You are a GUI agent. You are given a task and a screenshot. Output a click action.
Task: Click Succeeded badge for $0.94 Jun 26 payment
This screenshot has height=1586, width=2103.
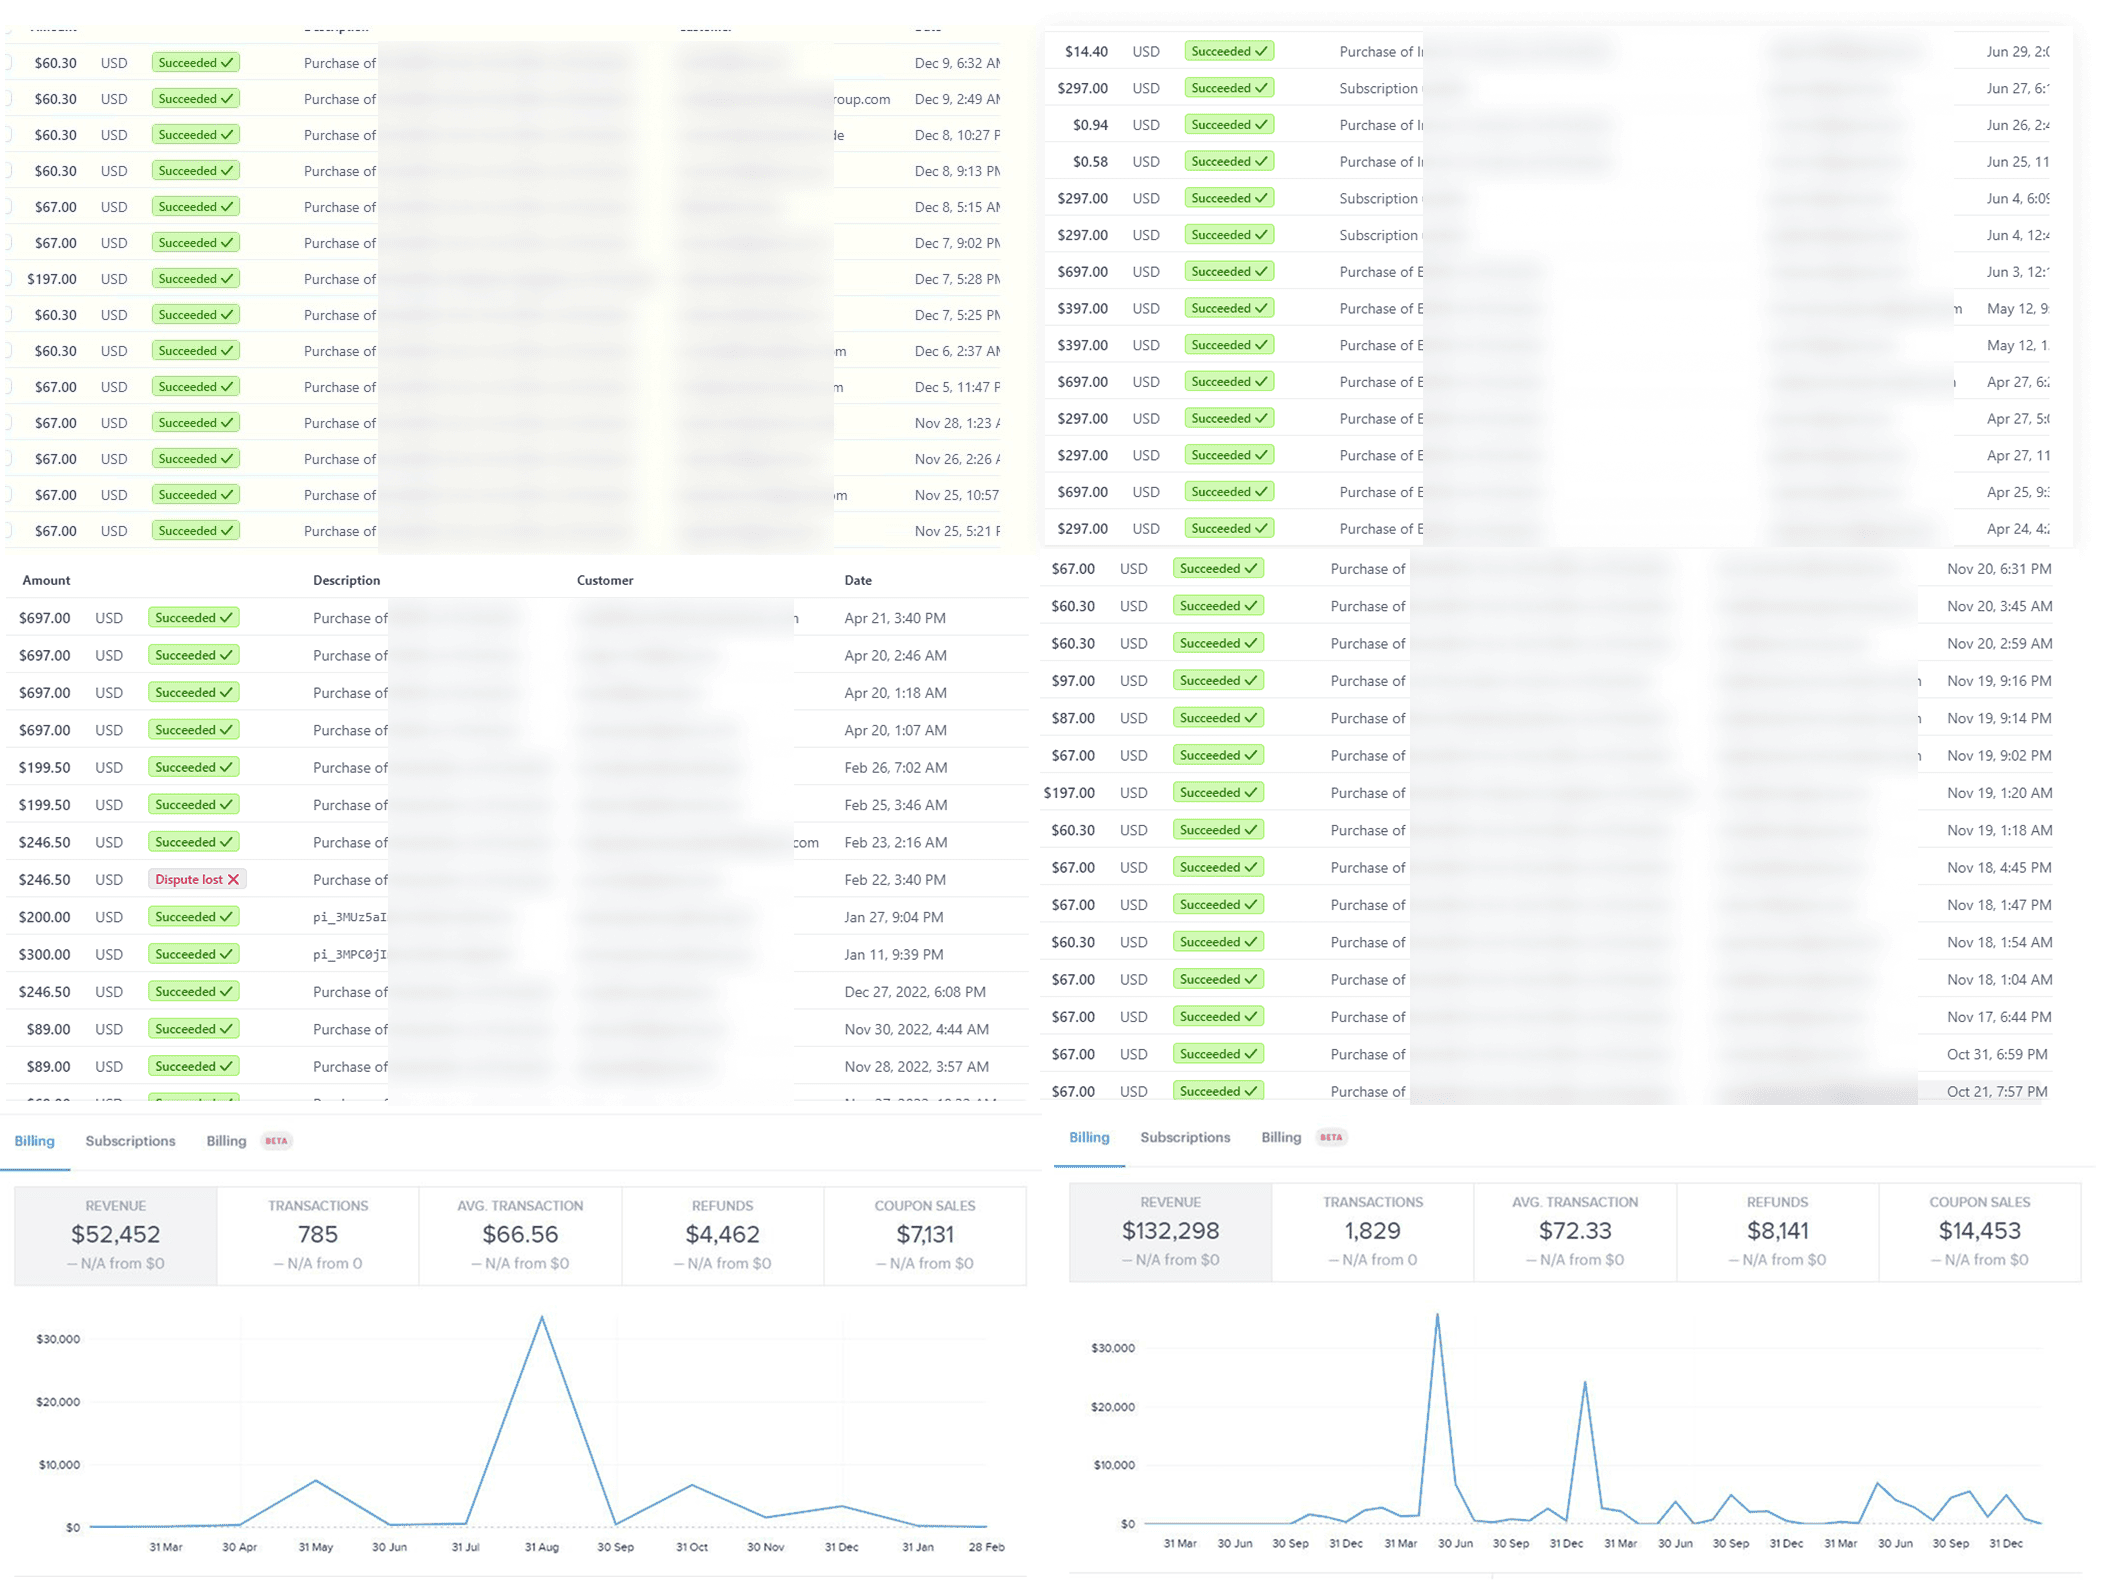[1228, 125]
